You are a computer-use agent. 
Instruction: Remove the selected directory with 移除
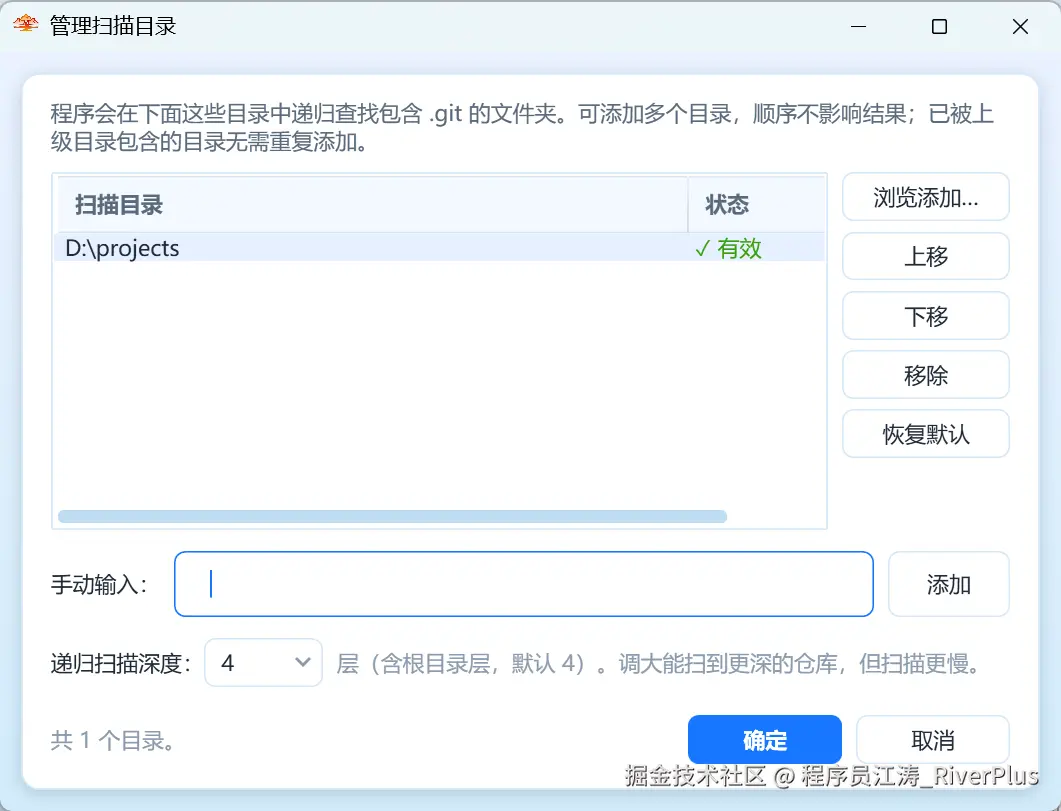pos(925,375)
